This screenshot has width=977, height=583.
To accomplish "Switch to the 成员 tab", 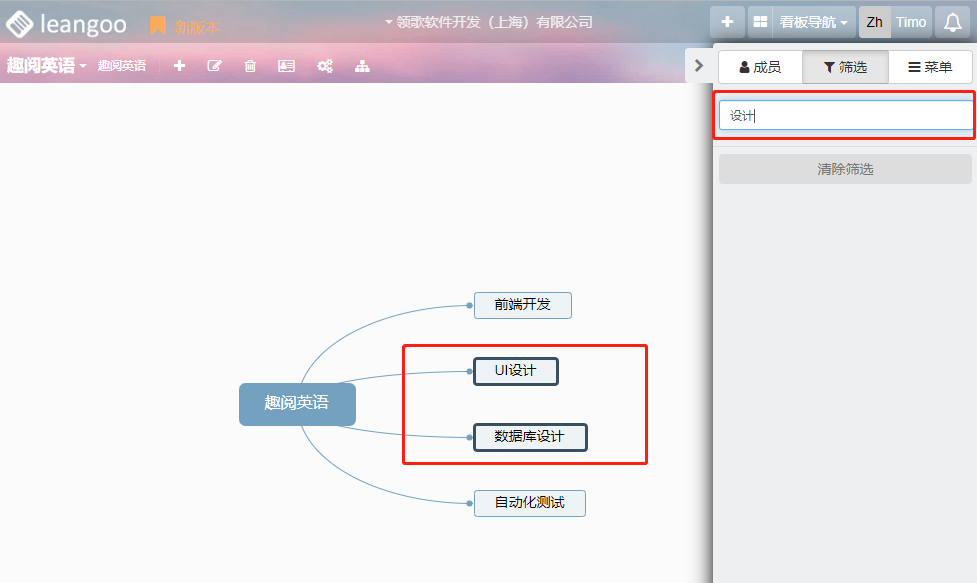I will 760,67.
